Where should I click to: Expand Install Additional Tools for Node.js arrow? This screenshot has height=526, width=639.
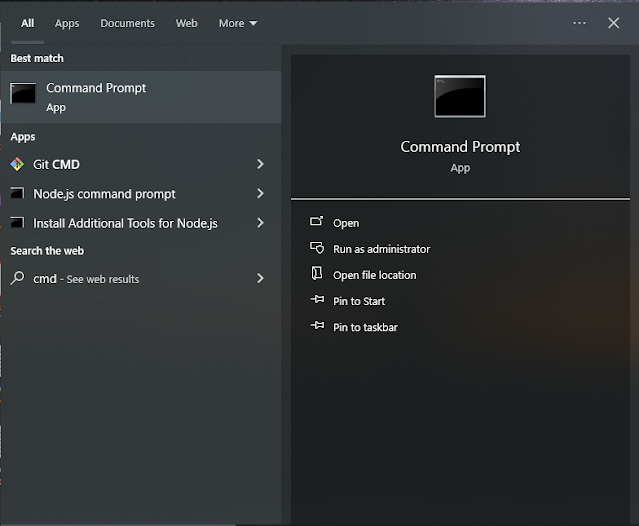pyautogui.click(x=260, y=223)
